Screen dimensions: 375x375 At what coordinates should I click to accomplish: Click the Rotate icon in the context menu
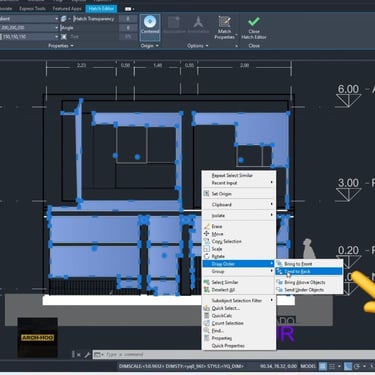click(x=207, y=256)
